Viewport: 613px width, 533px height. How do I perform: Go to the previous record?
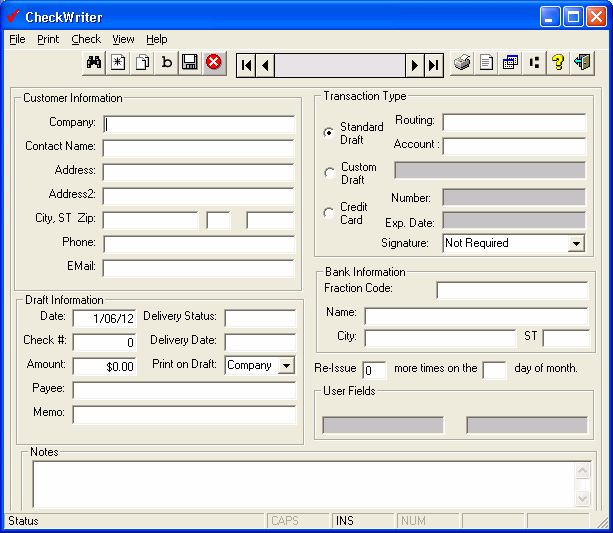265,65
